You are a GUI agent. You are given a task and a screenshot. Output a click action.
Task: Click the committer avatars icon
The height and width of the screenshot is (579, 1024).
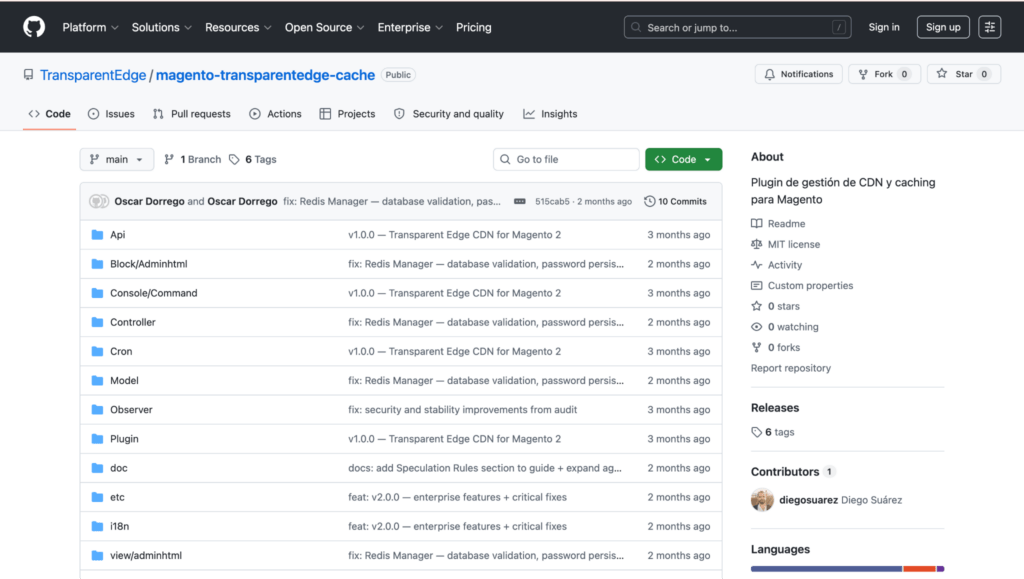point(99,201)
